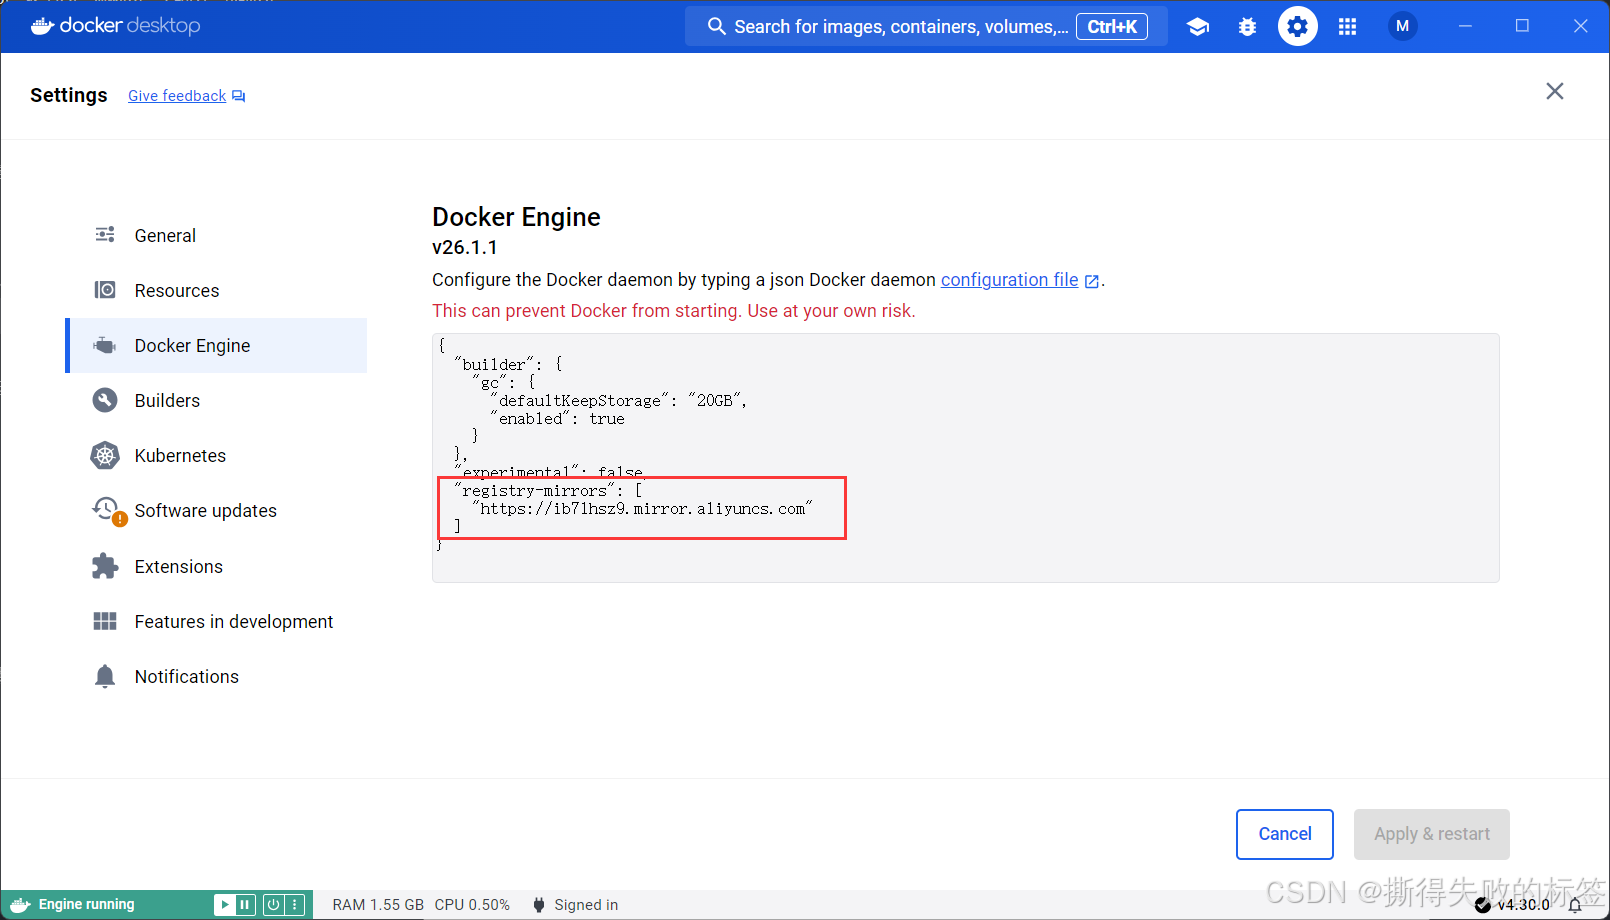Screen dimensions: 1610x920
Task: Click the Engine running status label
Action: point(86,905)
